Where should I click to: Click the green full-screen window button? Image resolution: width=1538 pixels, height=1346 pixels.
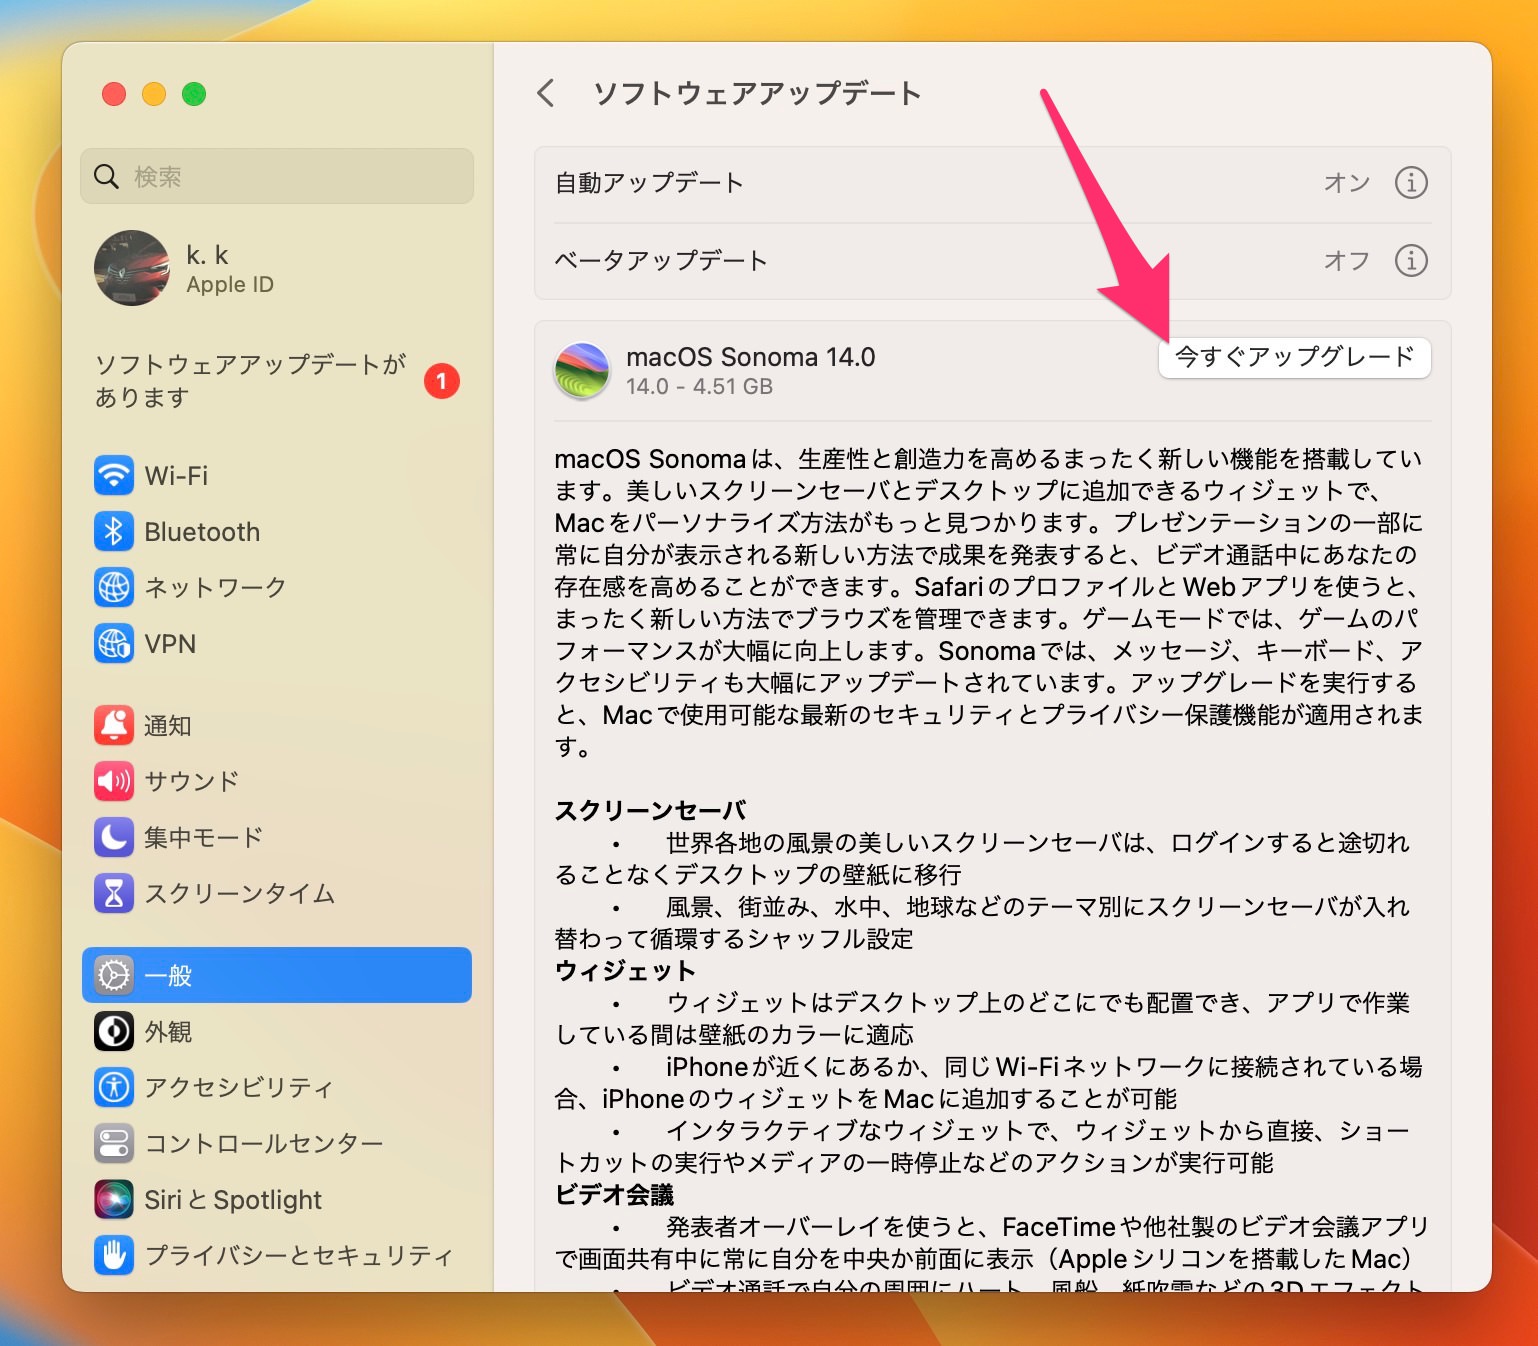194,94
